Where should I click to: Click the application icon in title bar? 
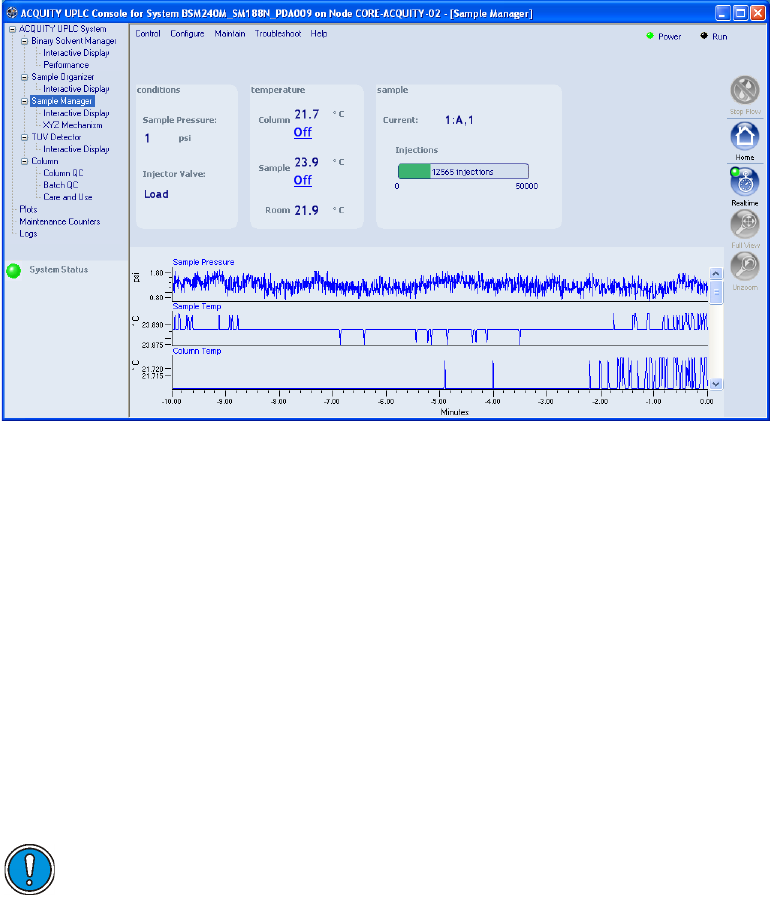[11, 12]
